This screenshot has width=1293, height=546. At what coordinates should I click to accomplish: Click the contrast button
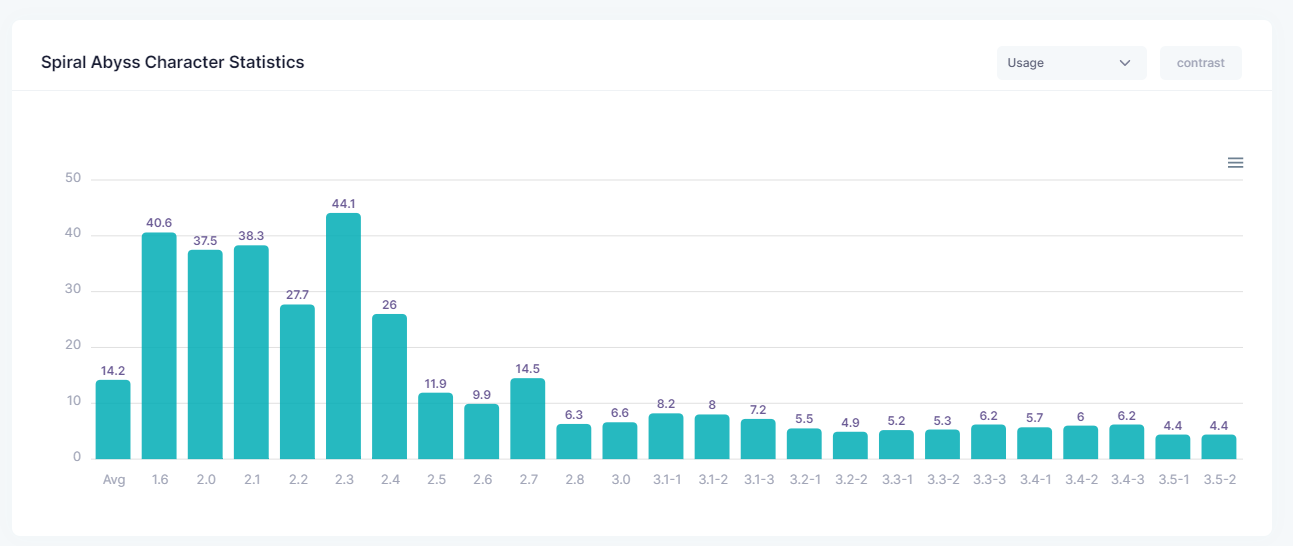click(1200, 63)
